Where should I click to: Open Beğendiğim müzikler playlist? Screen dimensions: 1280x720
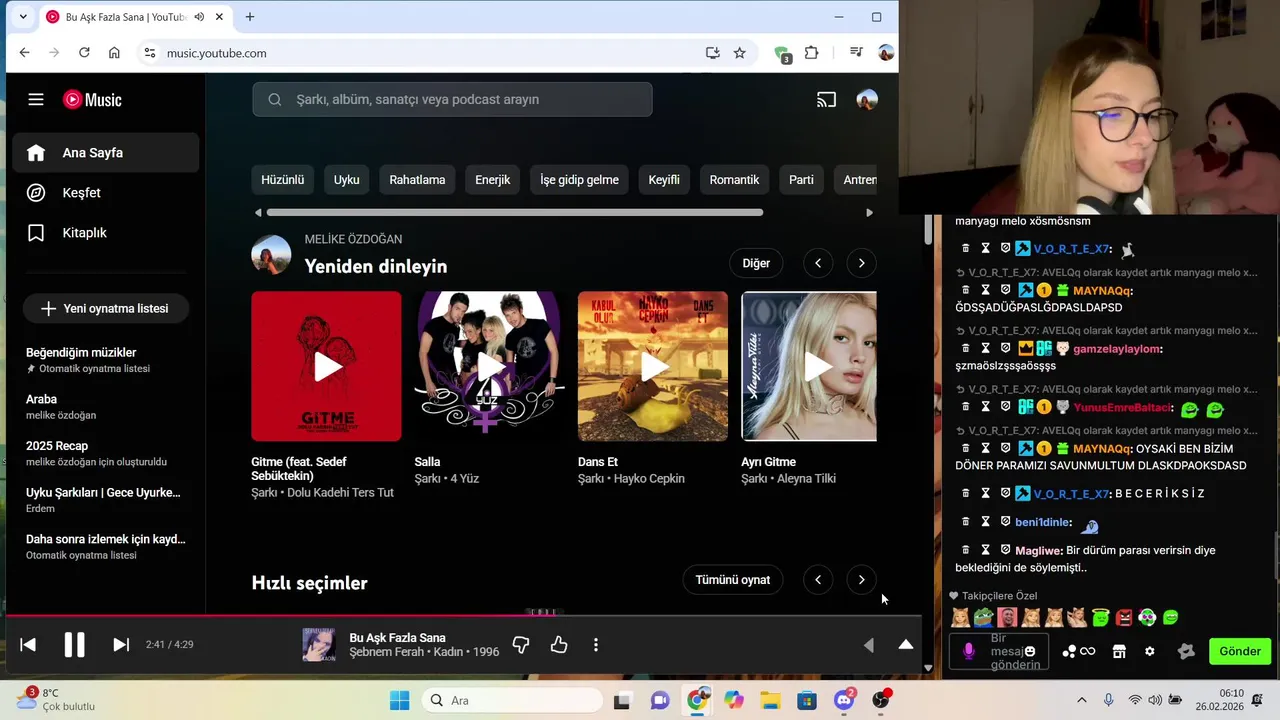106,360
